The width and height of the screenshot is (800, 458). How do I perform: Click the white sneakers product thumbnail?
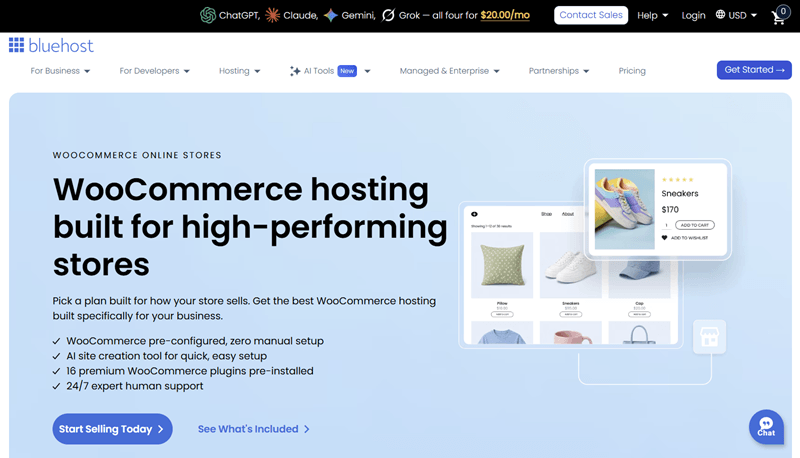point(570,265)
